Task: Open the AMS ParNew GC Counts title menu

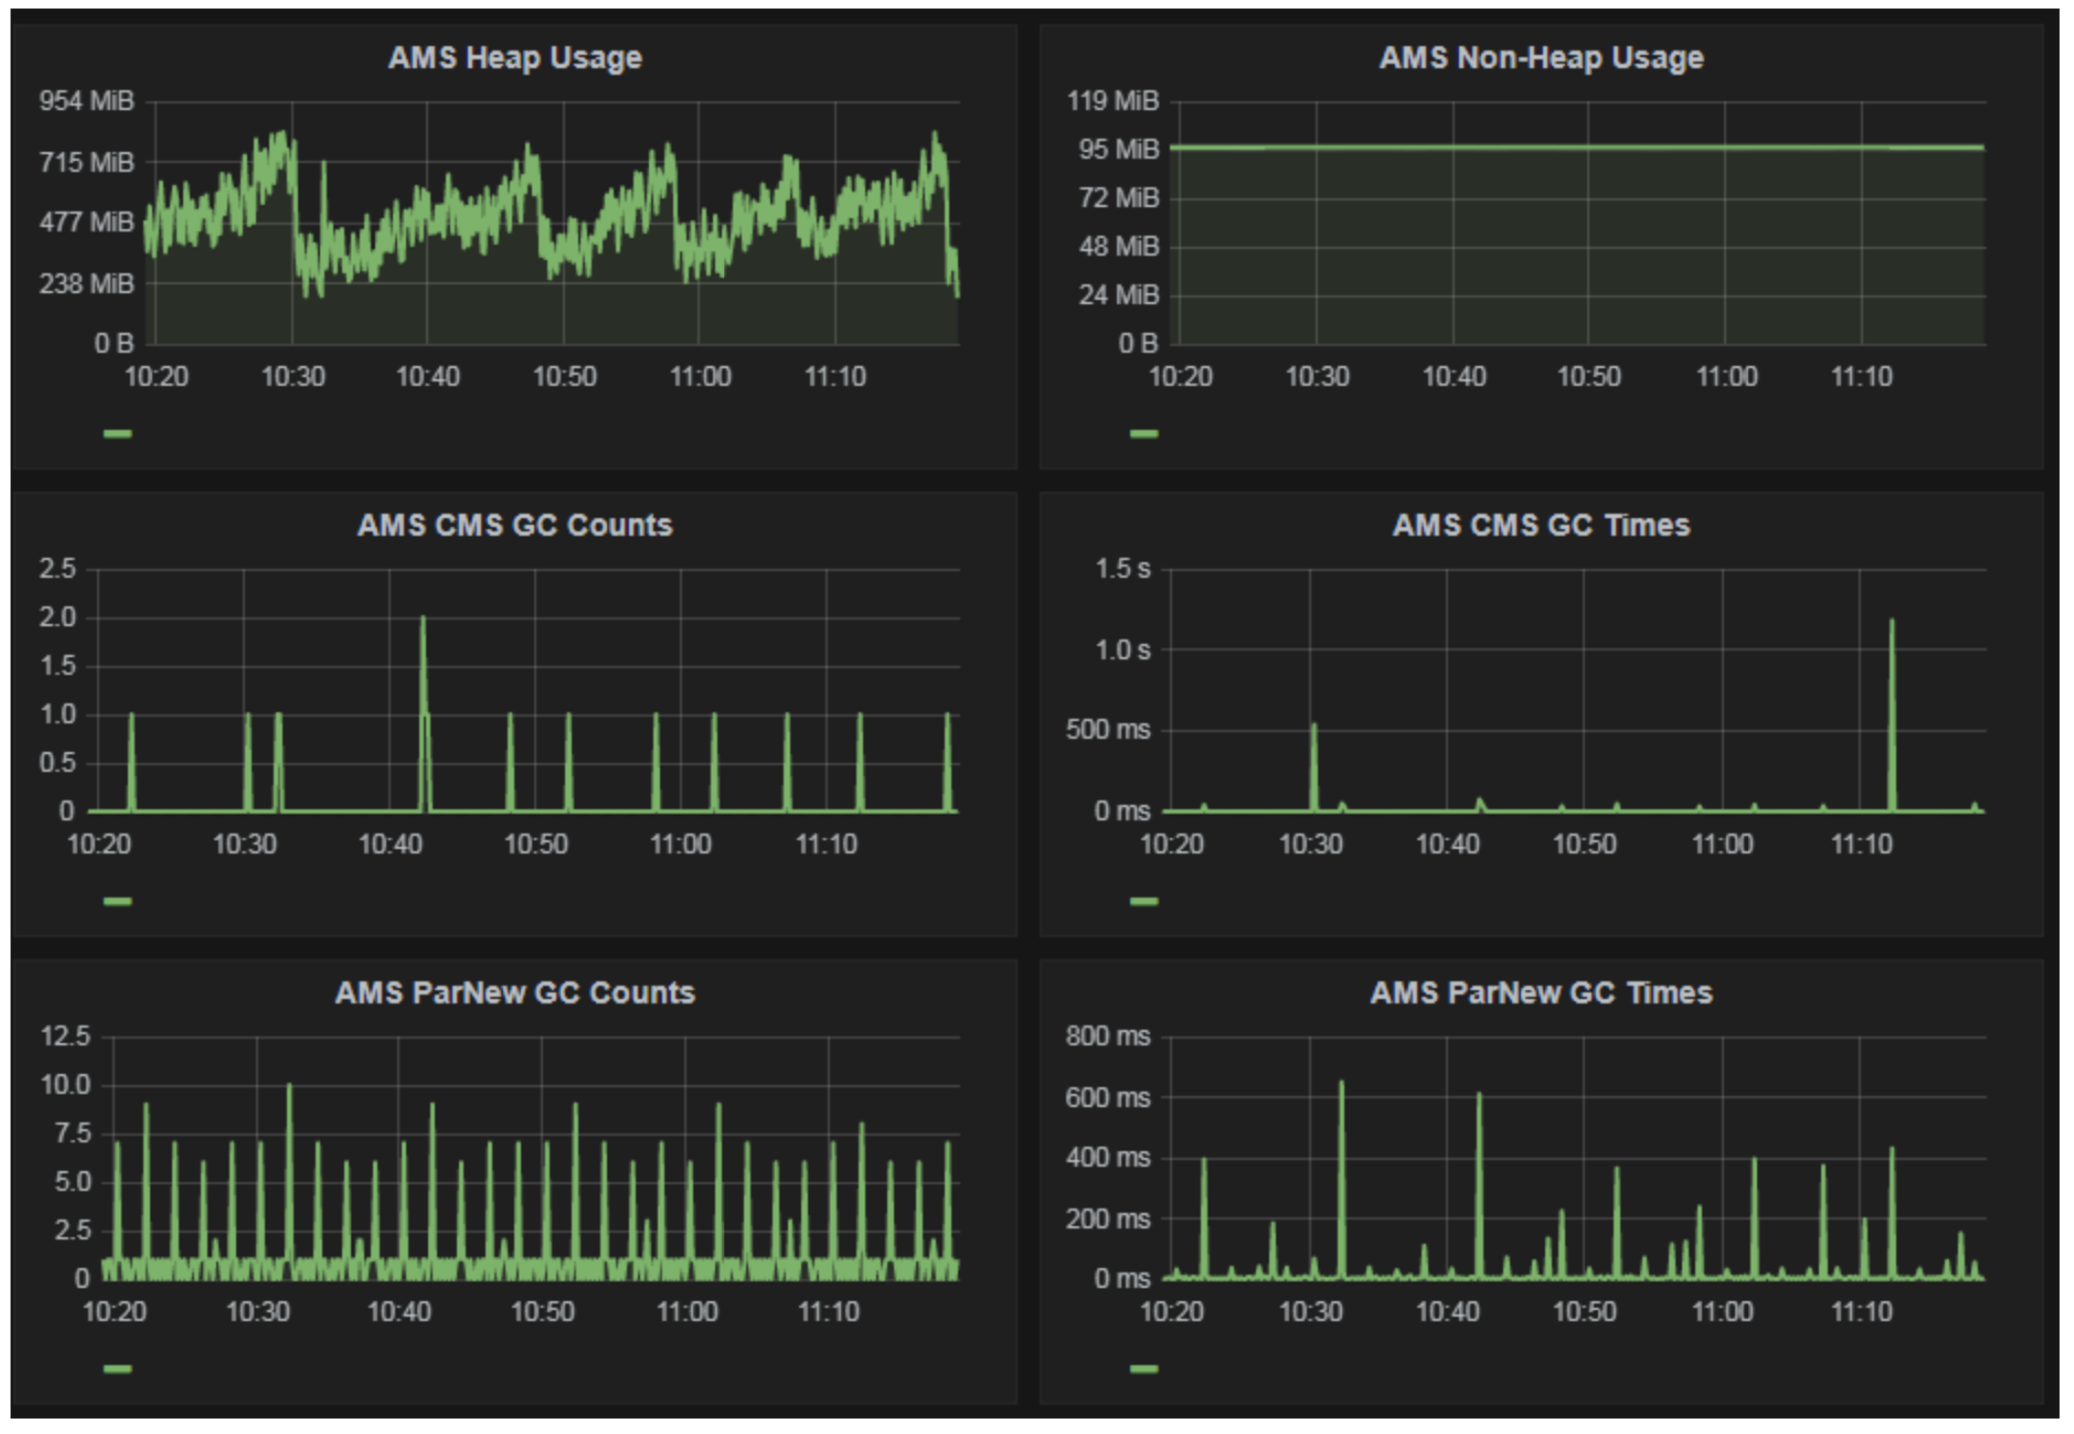Action: pos(514,992)
